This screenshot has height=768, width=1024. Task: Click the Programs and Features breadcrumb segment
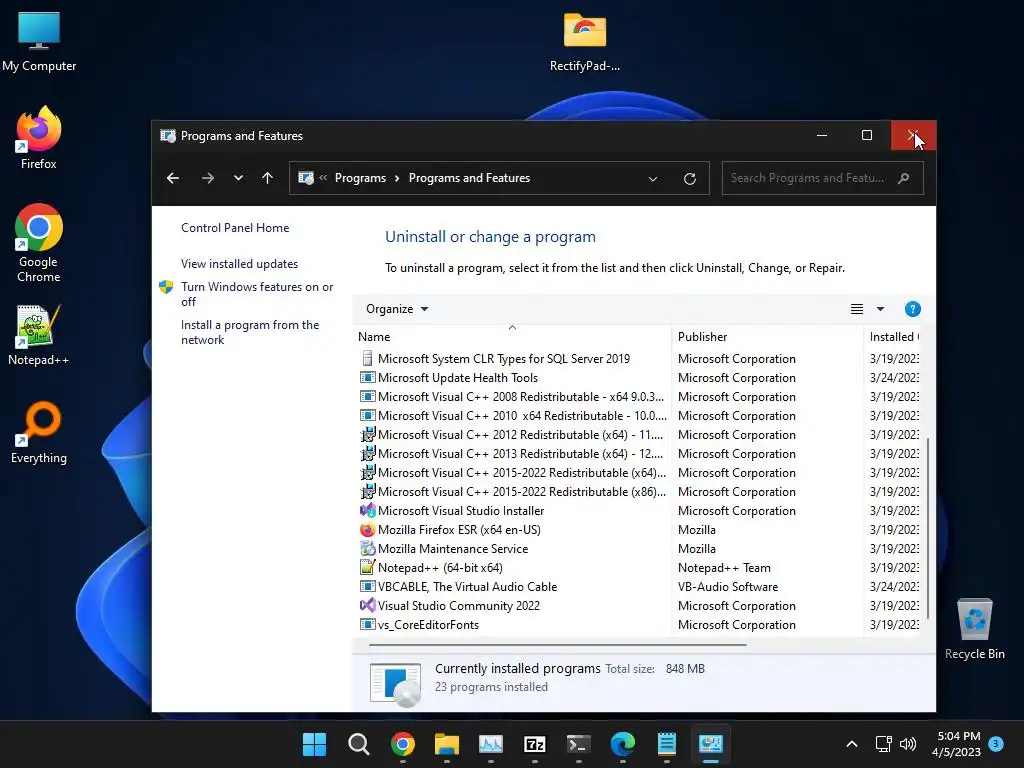point(470,178)
